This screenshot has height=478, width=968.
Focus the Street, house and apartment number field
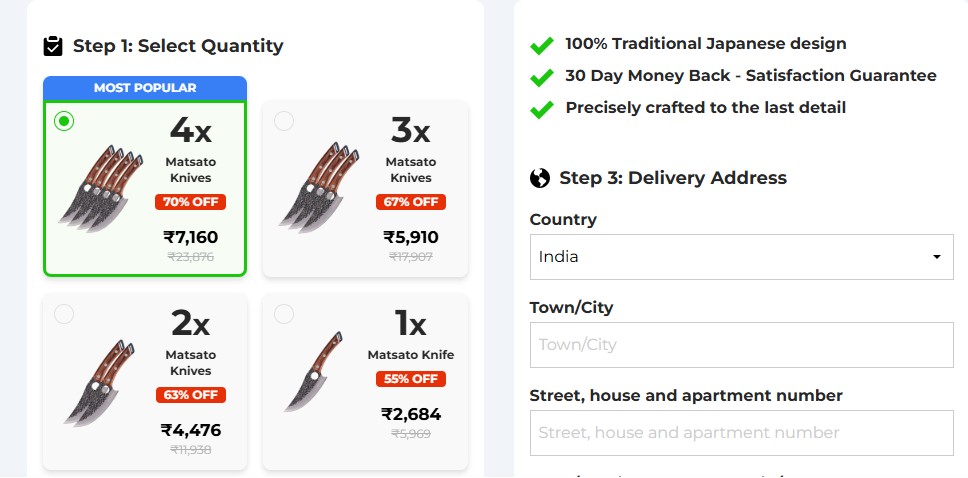coord(741,433)
